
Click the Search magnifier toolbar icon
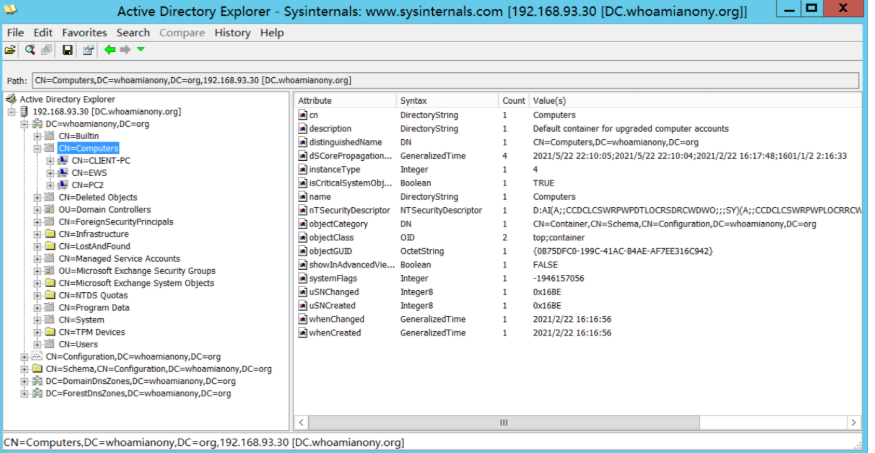pos(30,50)
